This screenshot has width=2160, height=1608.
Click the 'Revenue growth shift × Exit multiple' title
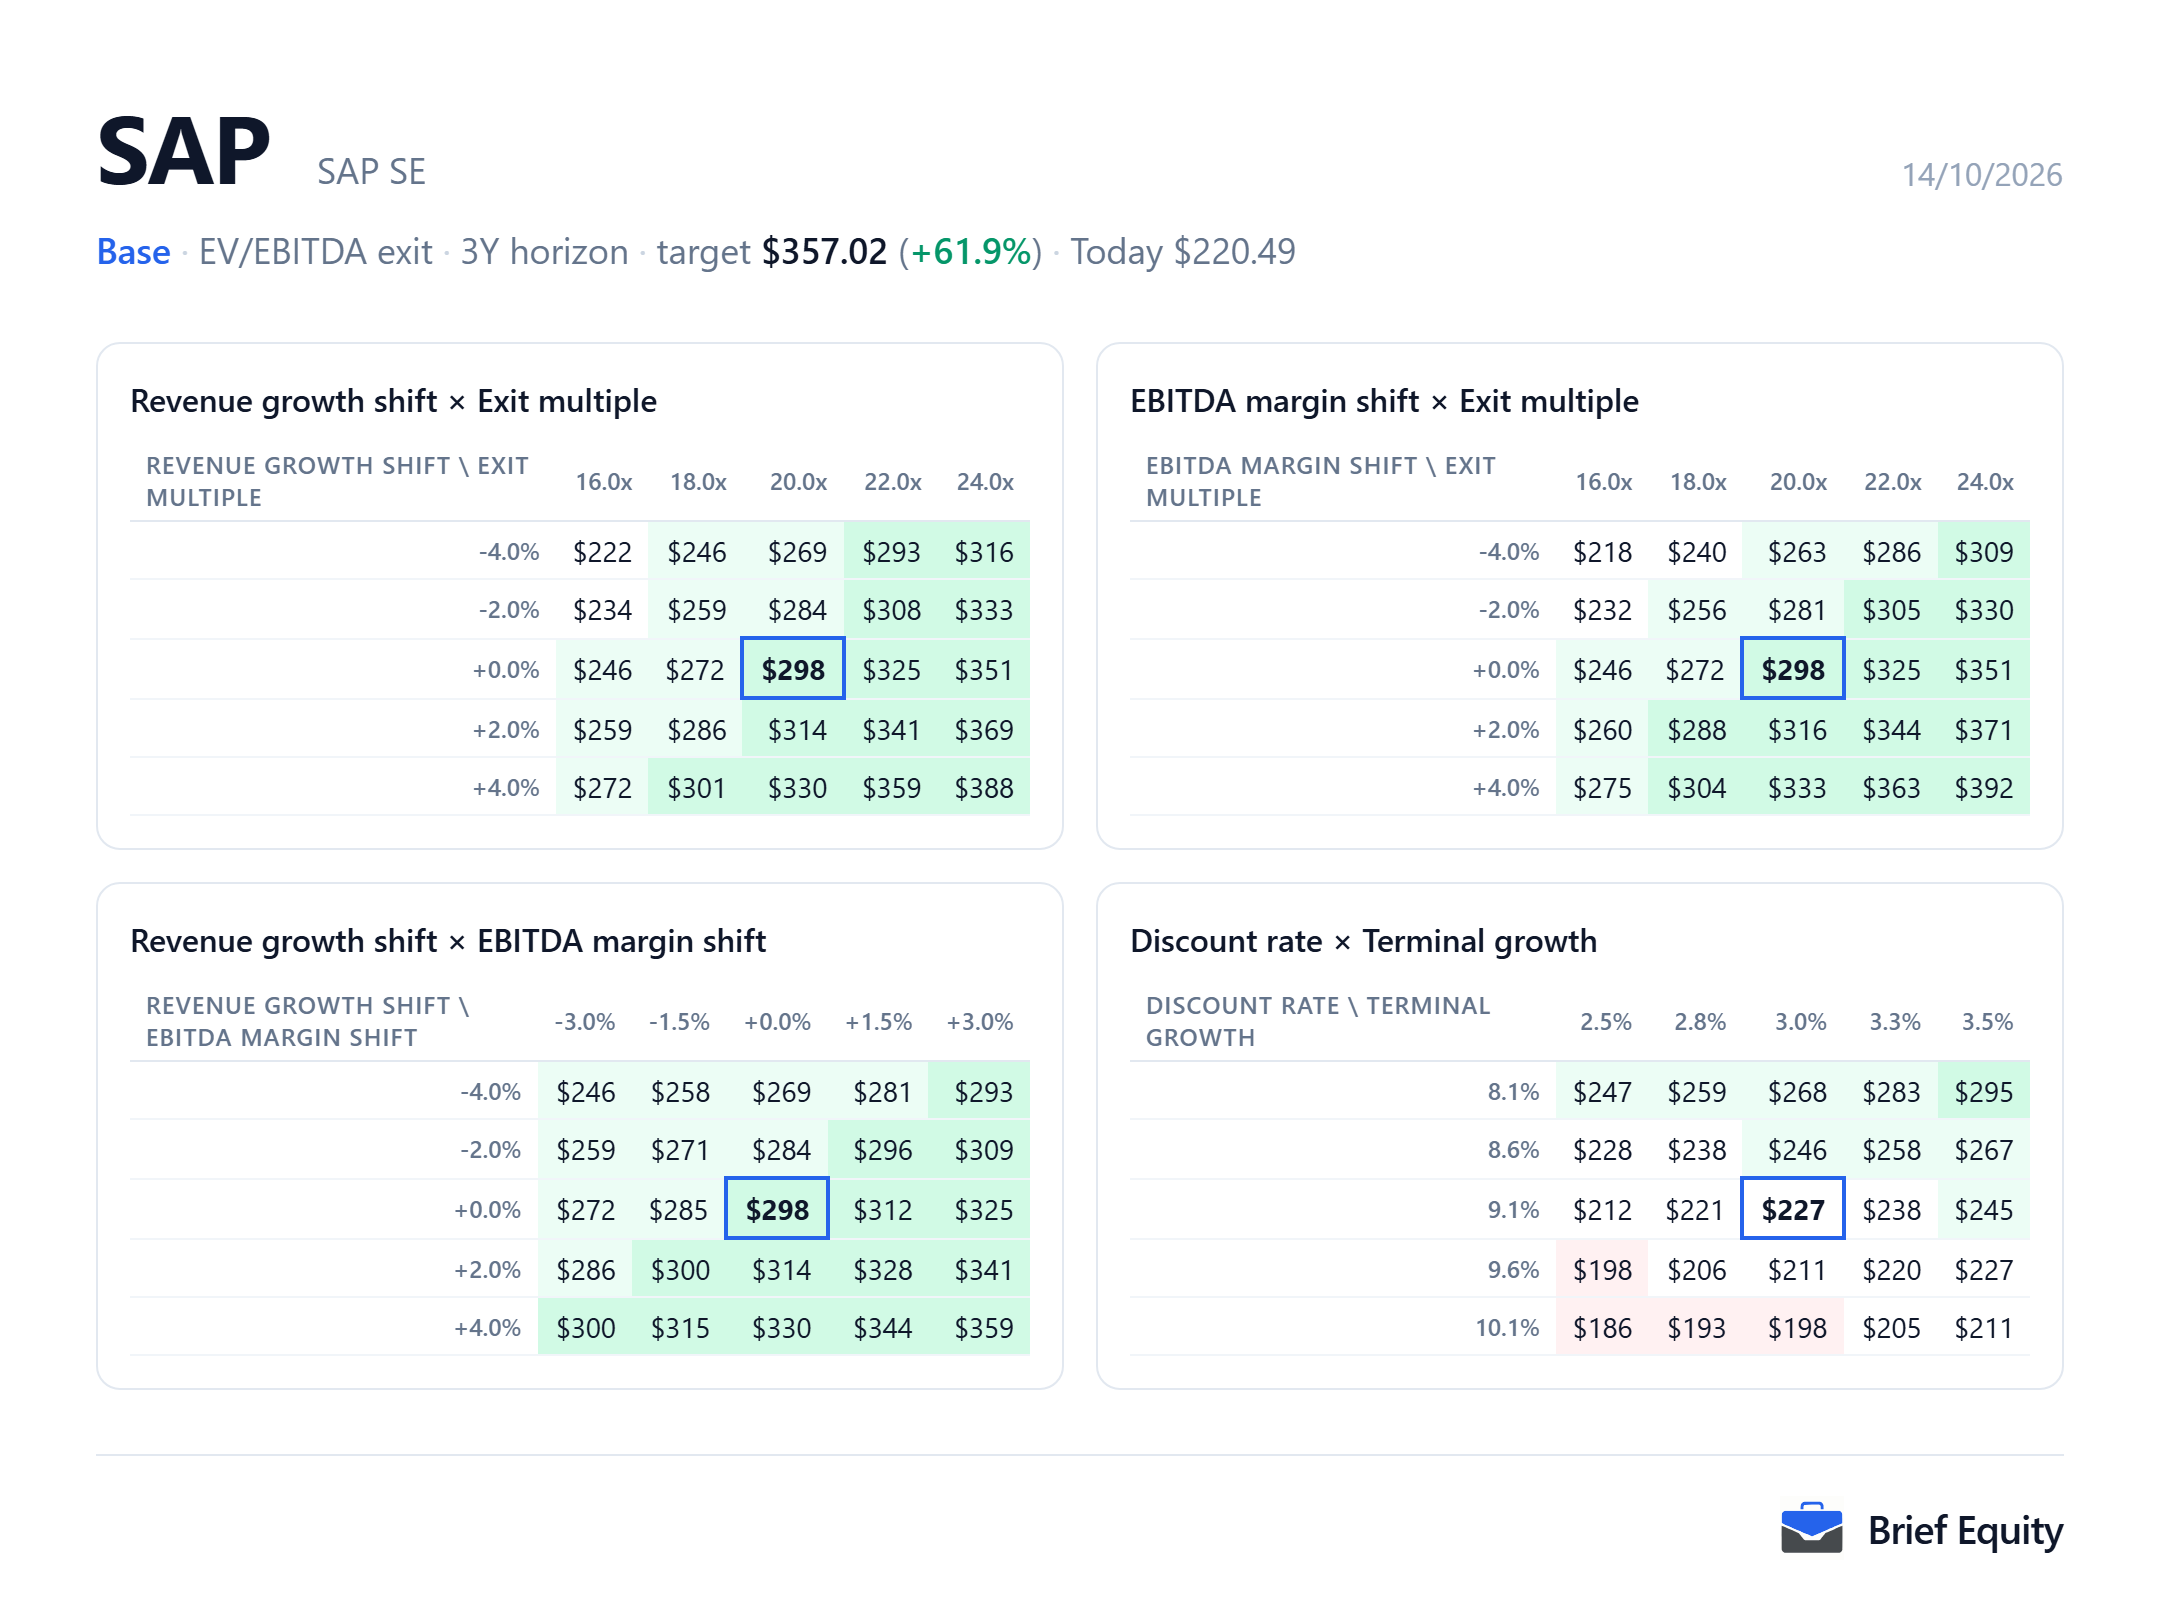(393, 401)
